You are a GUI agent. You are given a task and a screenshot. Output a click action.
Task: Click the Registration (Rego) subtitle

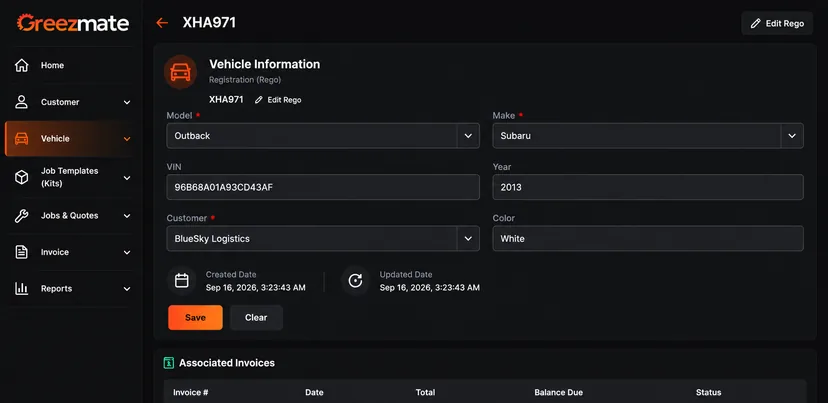point(245,80)
